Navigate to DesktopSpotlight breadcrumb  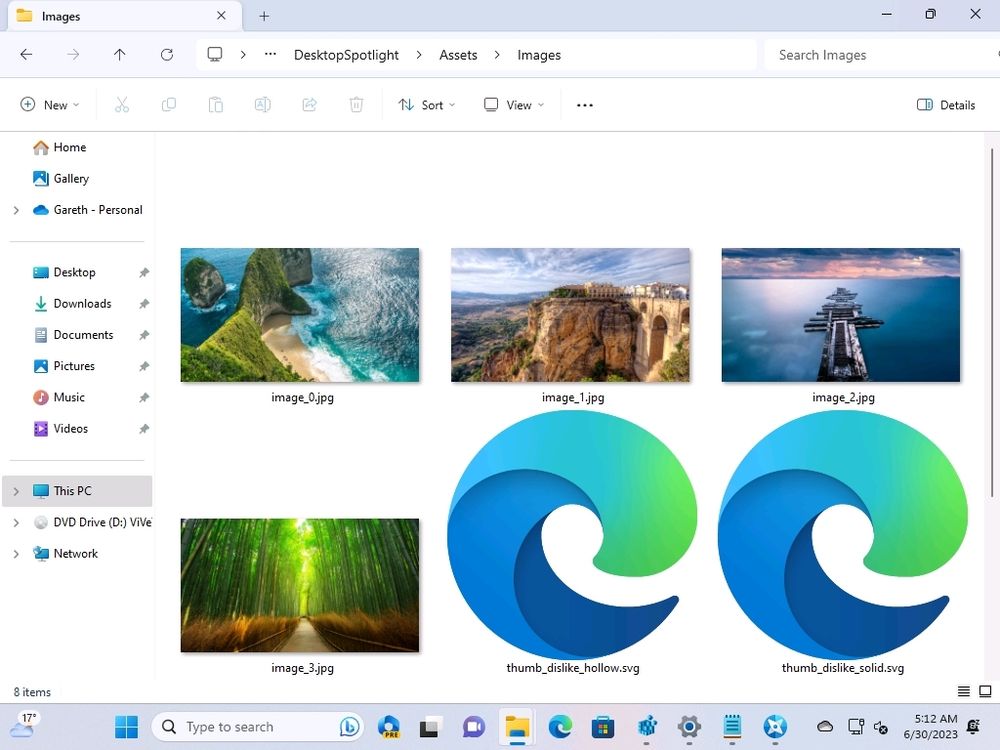pos(346,55)
